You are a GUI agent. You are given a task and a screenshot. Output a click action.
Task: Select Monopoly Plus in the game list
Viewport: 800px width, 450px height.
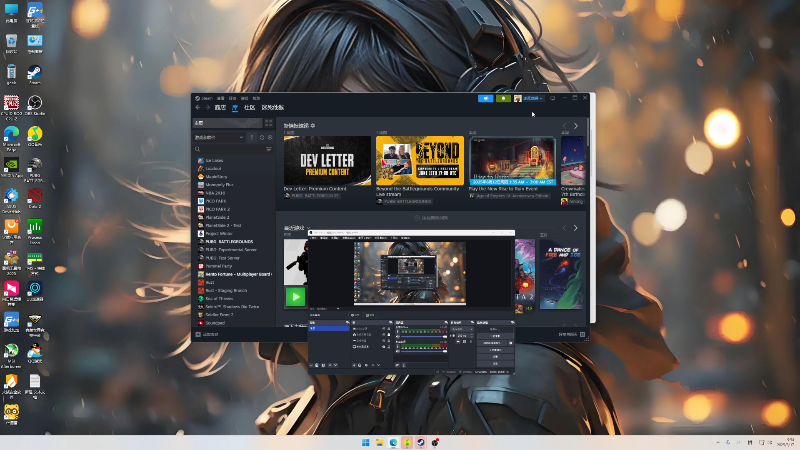point(219,185)
